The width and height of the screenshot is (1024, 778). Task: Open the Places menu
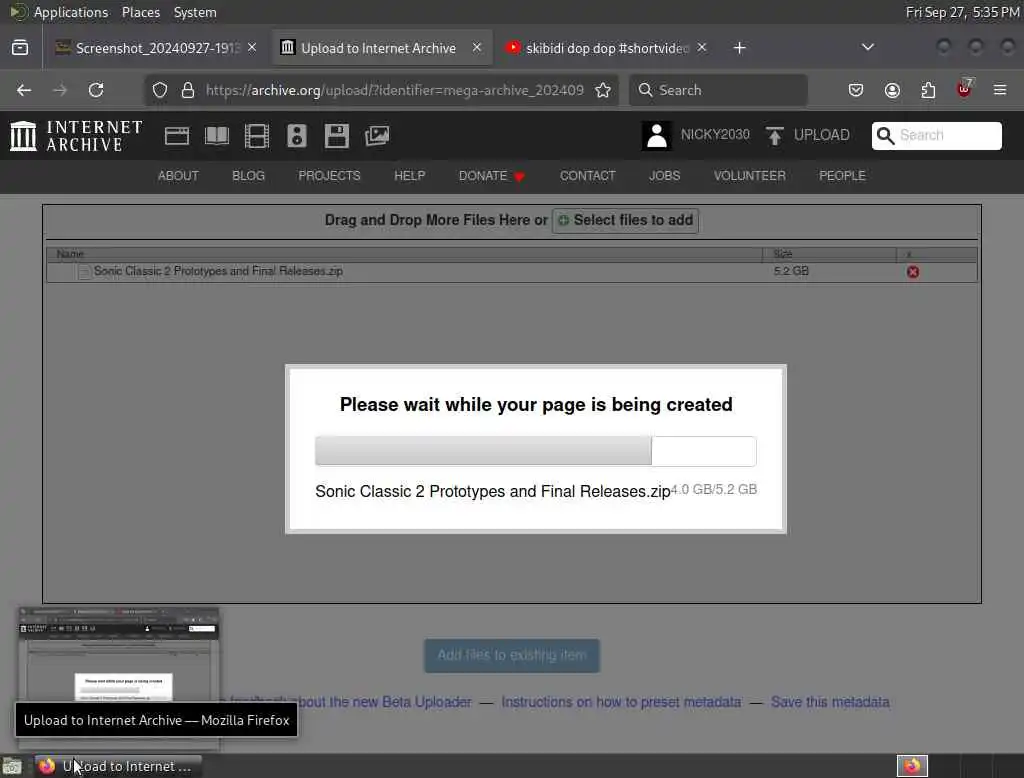coord(140,12)
